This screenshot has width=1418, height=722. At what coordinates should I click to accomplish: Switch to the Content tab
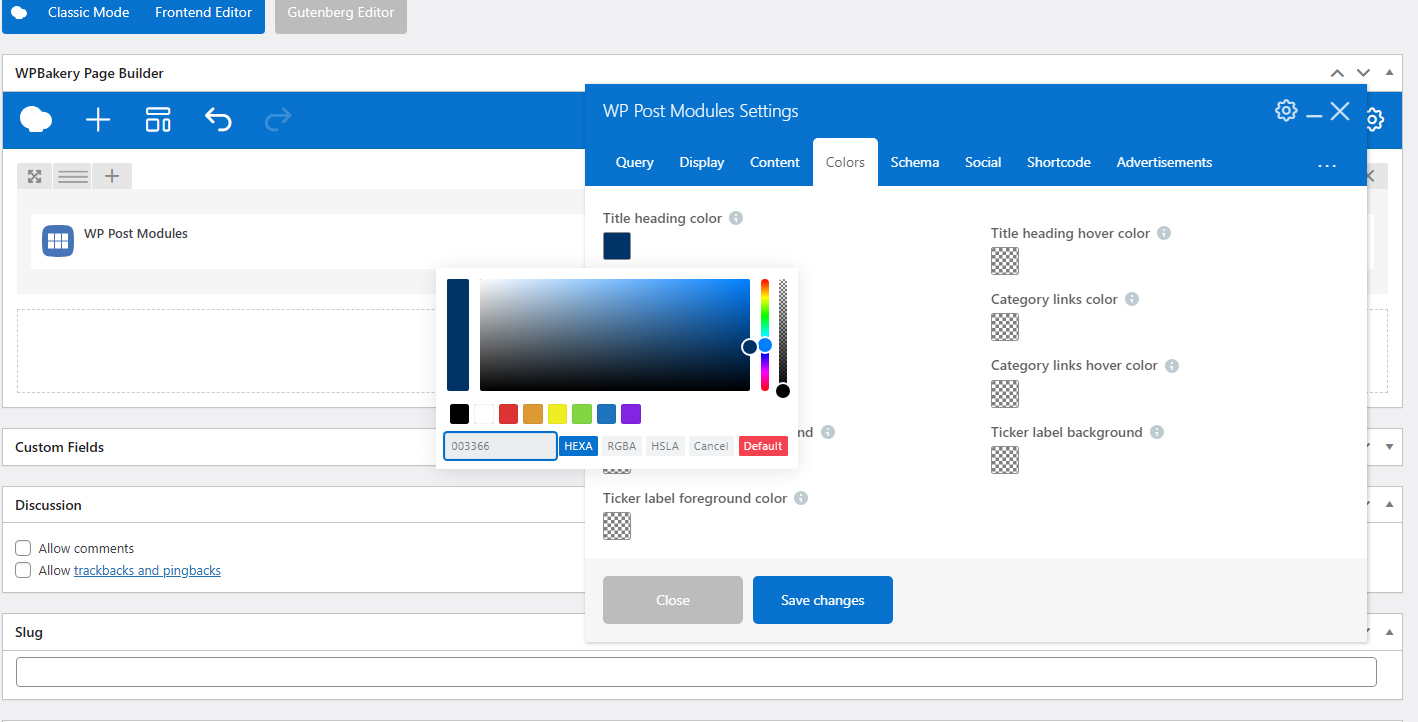click(x=775, y=162)
